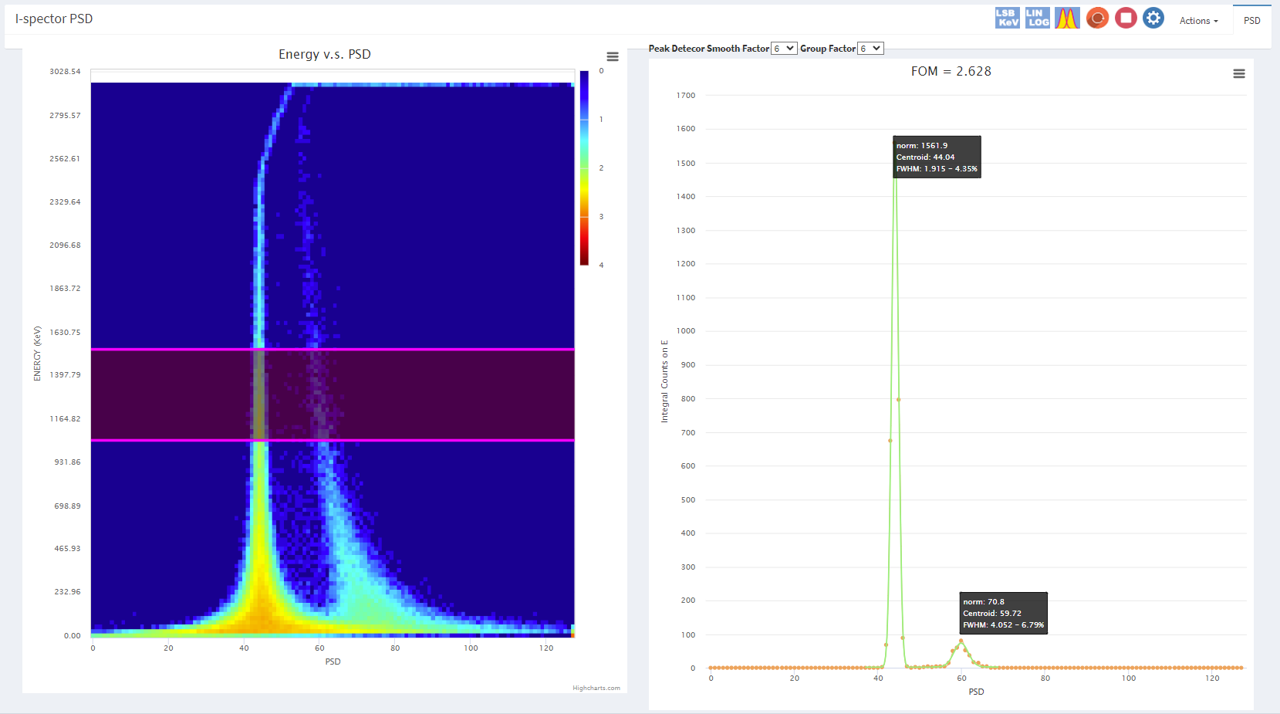Open settings with the blue gear icon

(1154, 18)
